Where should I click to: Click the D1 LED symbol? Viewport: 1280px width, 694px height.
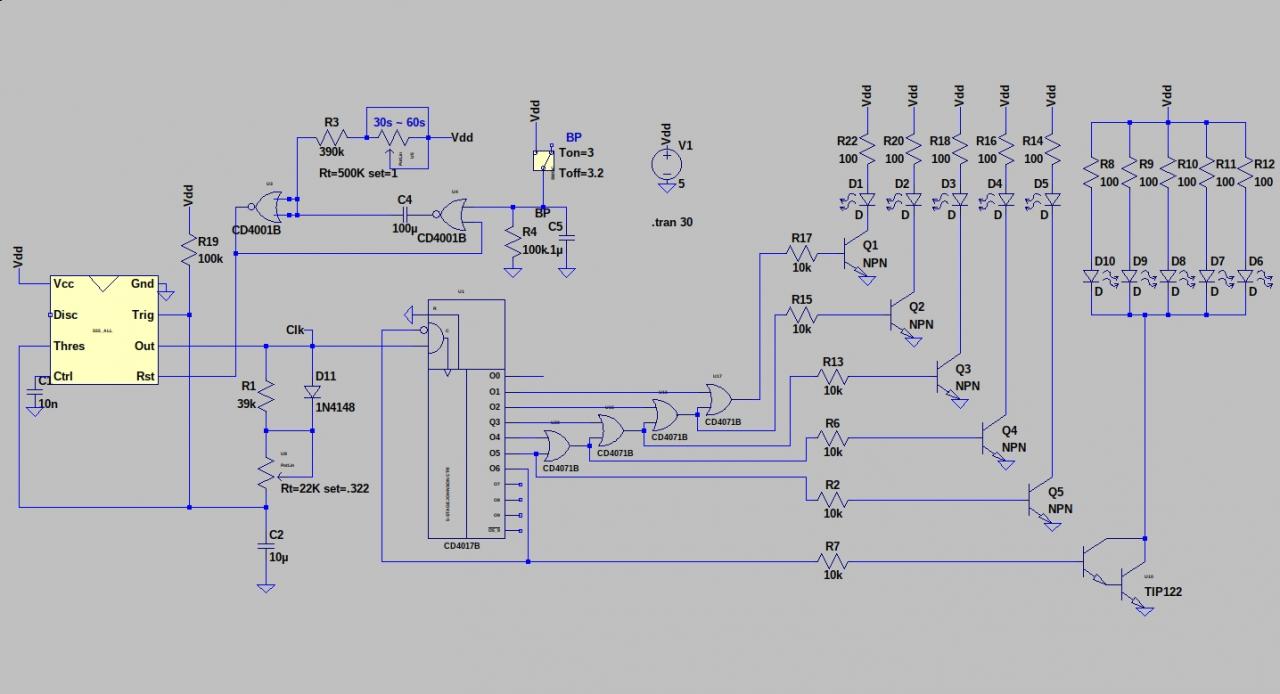[x=866, y=200]
